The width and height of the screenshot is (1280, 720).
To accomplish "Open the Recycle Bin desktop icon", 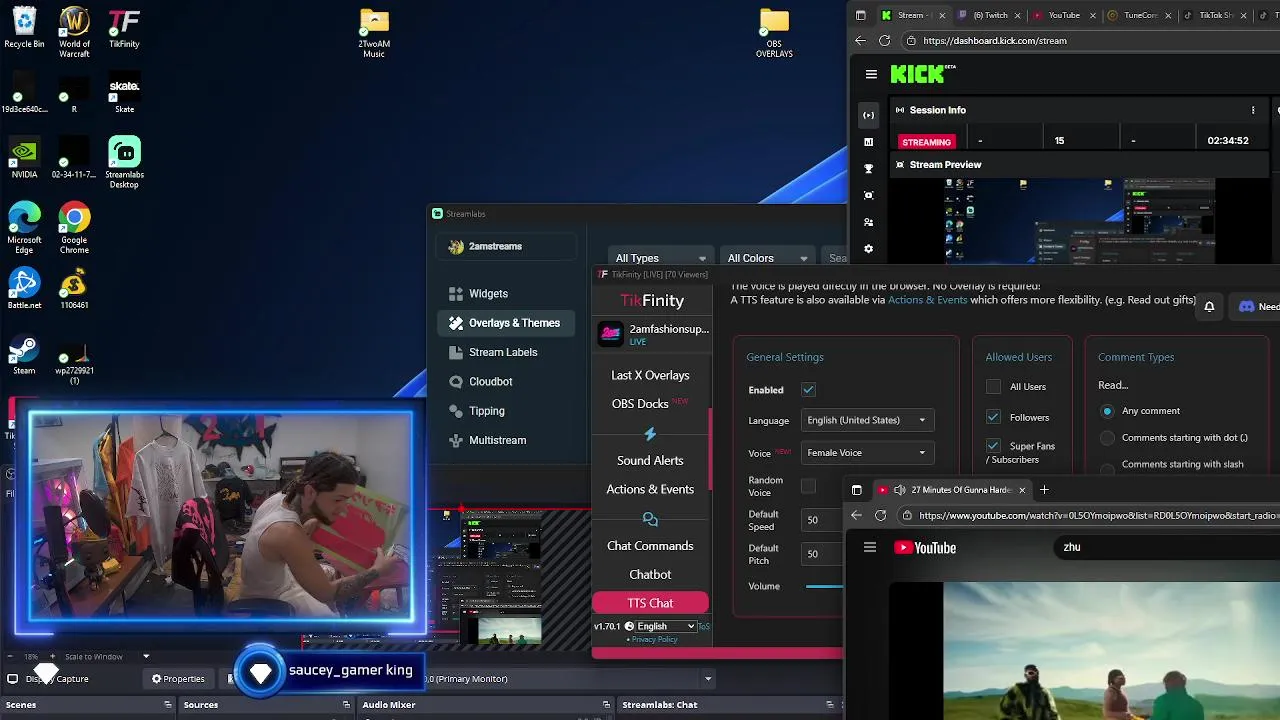I will point(24,27).
